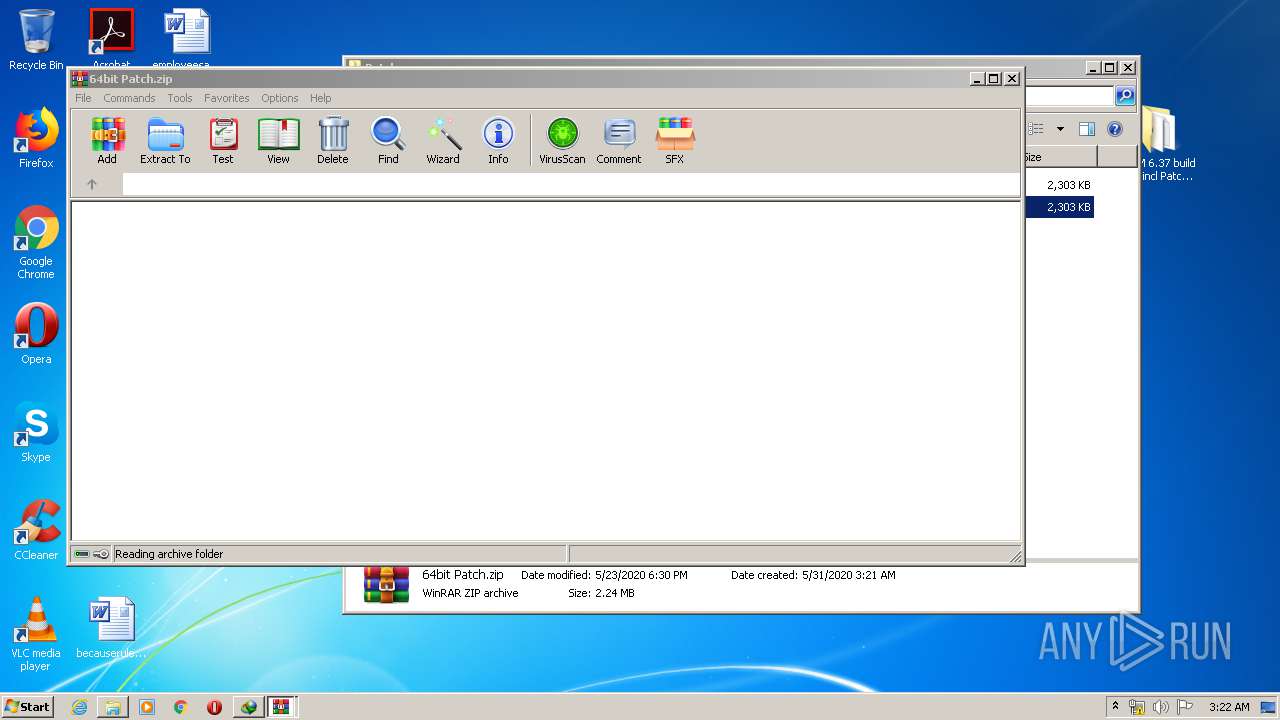Image resolution: width=1280 pixels, height=720 pixels.
Task: Click the WinRAR taskbar button
Action: point(282,707)
